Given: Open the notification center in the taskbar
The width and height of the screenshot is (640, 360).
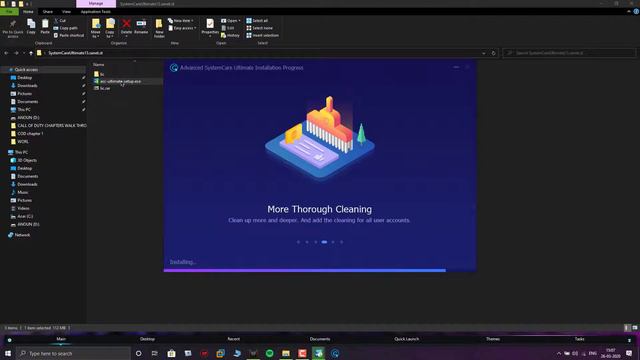Looking at the screenshot, I should point(629,353).
